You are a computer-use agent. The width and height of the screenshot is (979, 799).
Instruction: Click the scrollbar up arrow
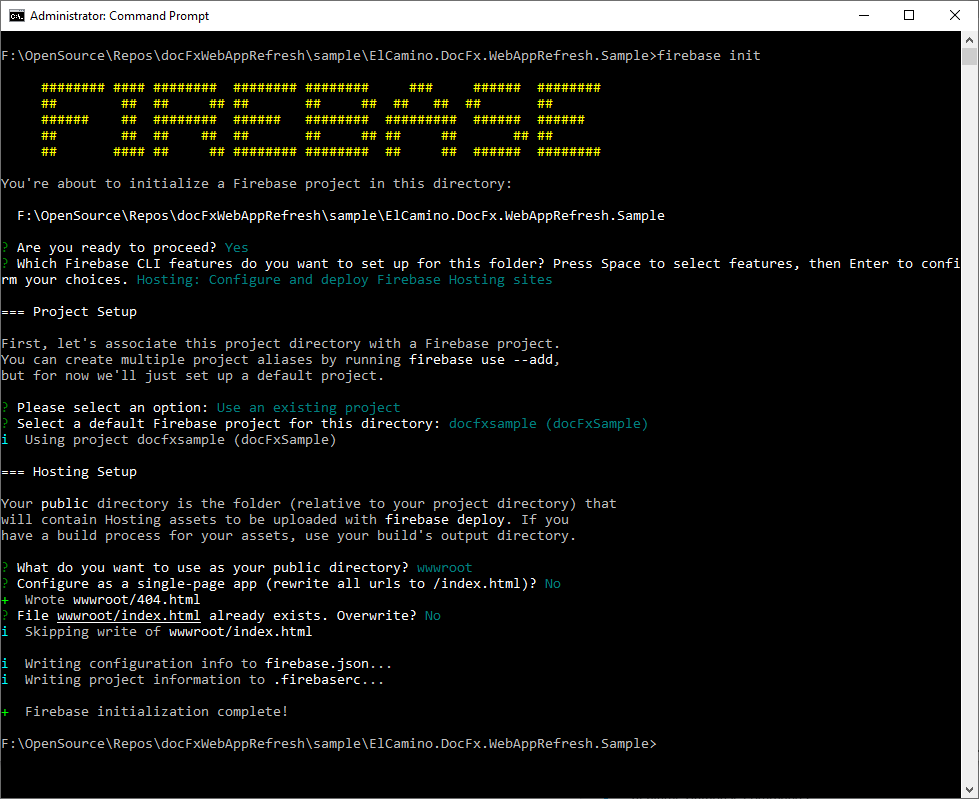[969, 41]
